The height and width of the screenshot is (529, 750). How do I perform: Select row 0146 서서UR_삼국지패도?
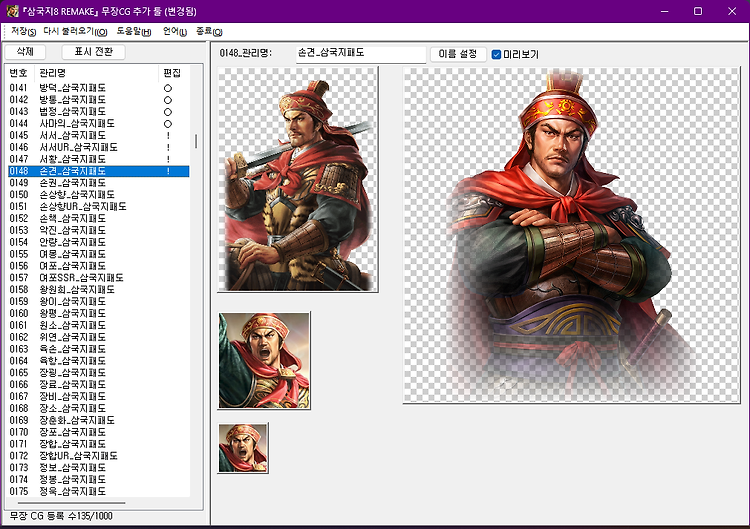click(x=99, y=147)
